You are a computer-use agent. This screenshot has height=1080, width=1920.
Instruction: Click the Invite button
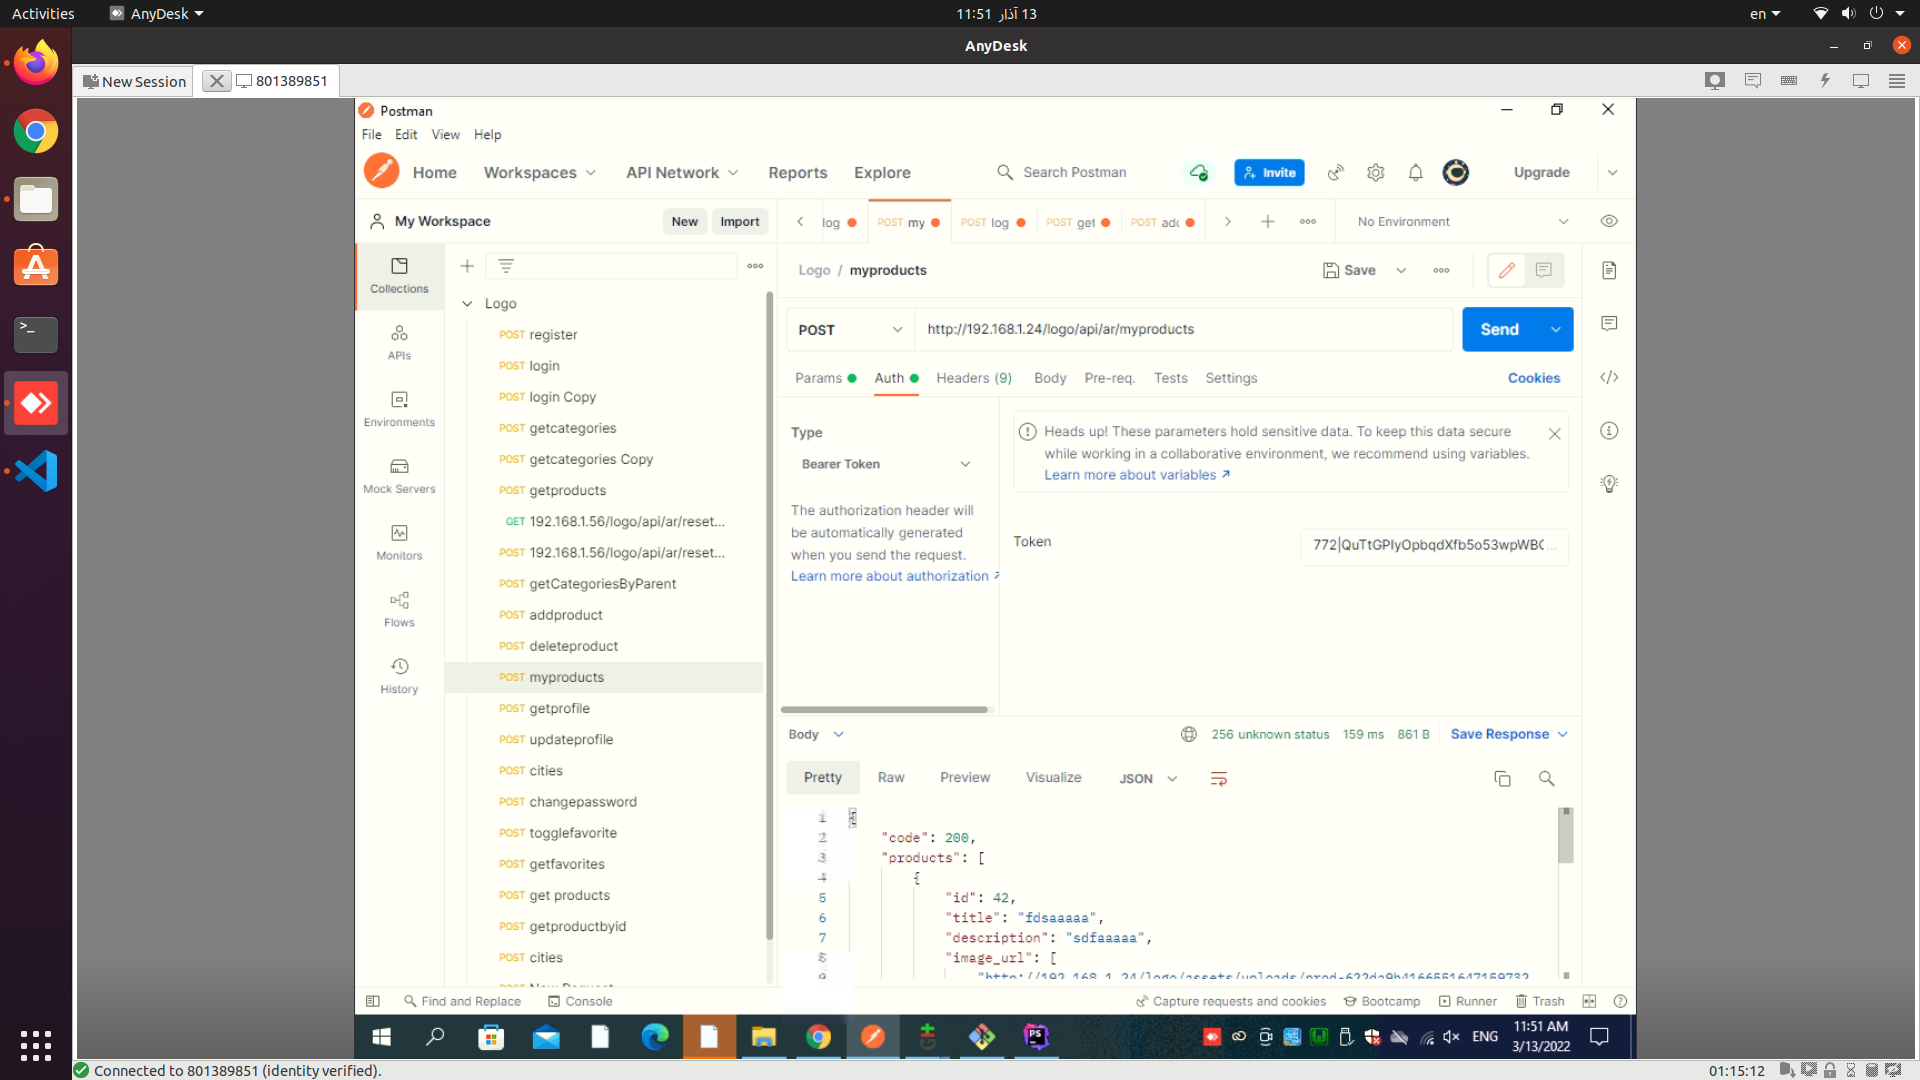click(1269, 172)
